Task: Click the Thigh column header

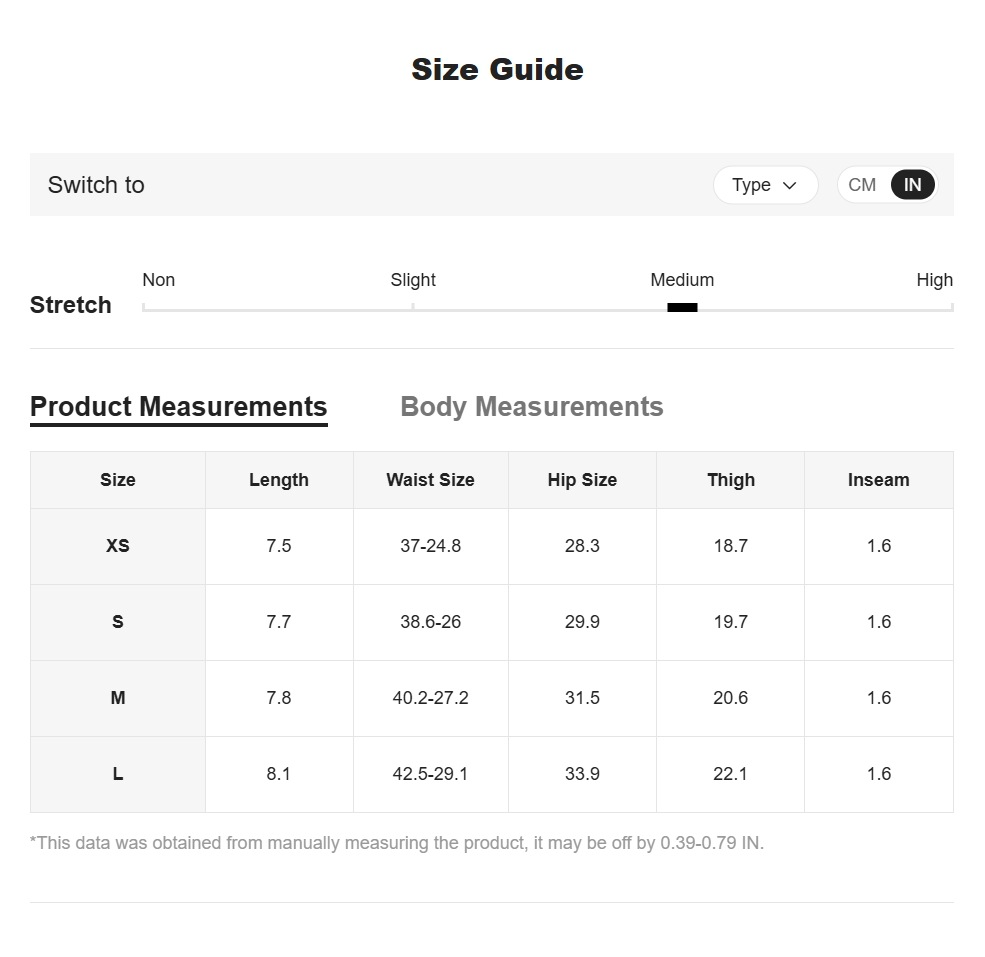Action: tap(730, 480)
